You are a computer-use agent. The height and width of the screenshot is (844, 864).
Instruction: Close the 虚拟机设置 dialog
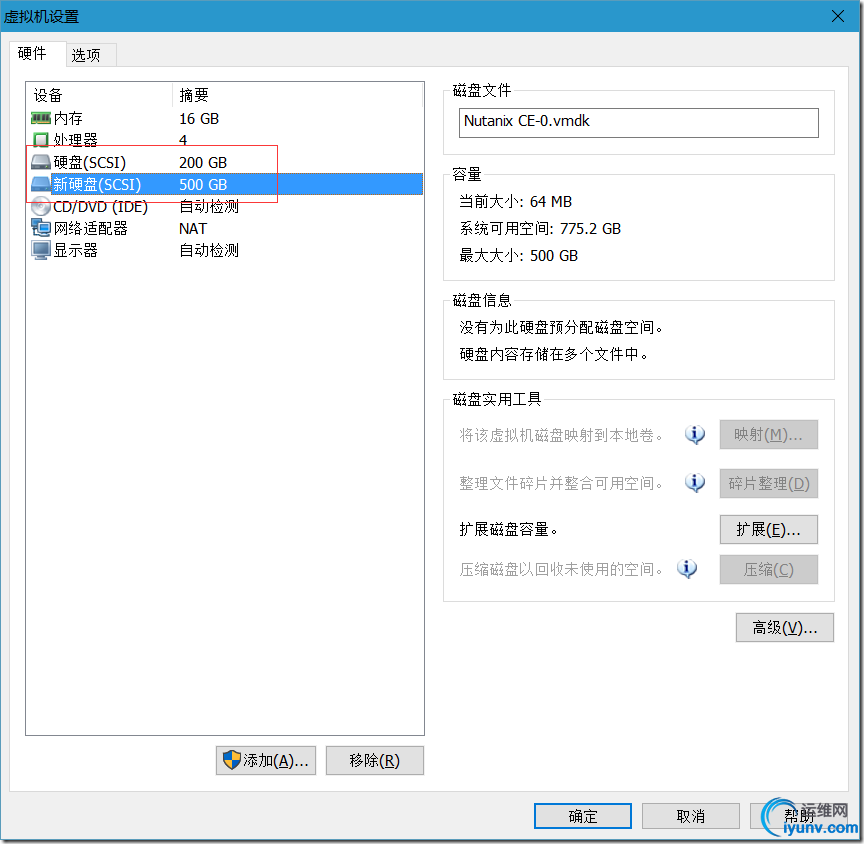click(838, 16)
